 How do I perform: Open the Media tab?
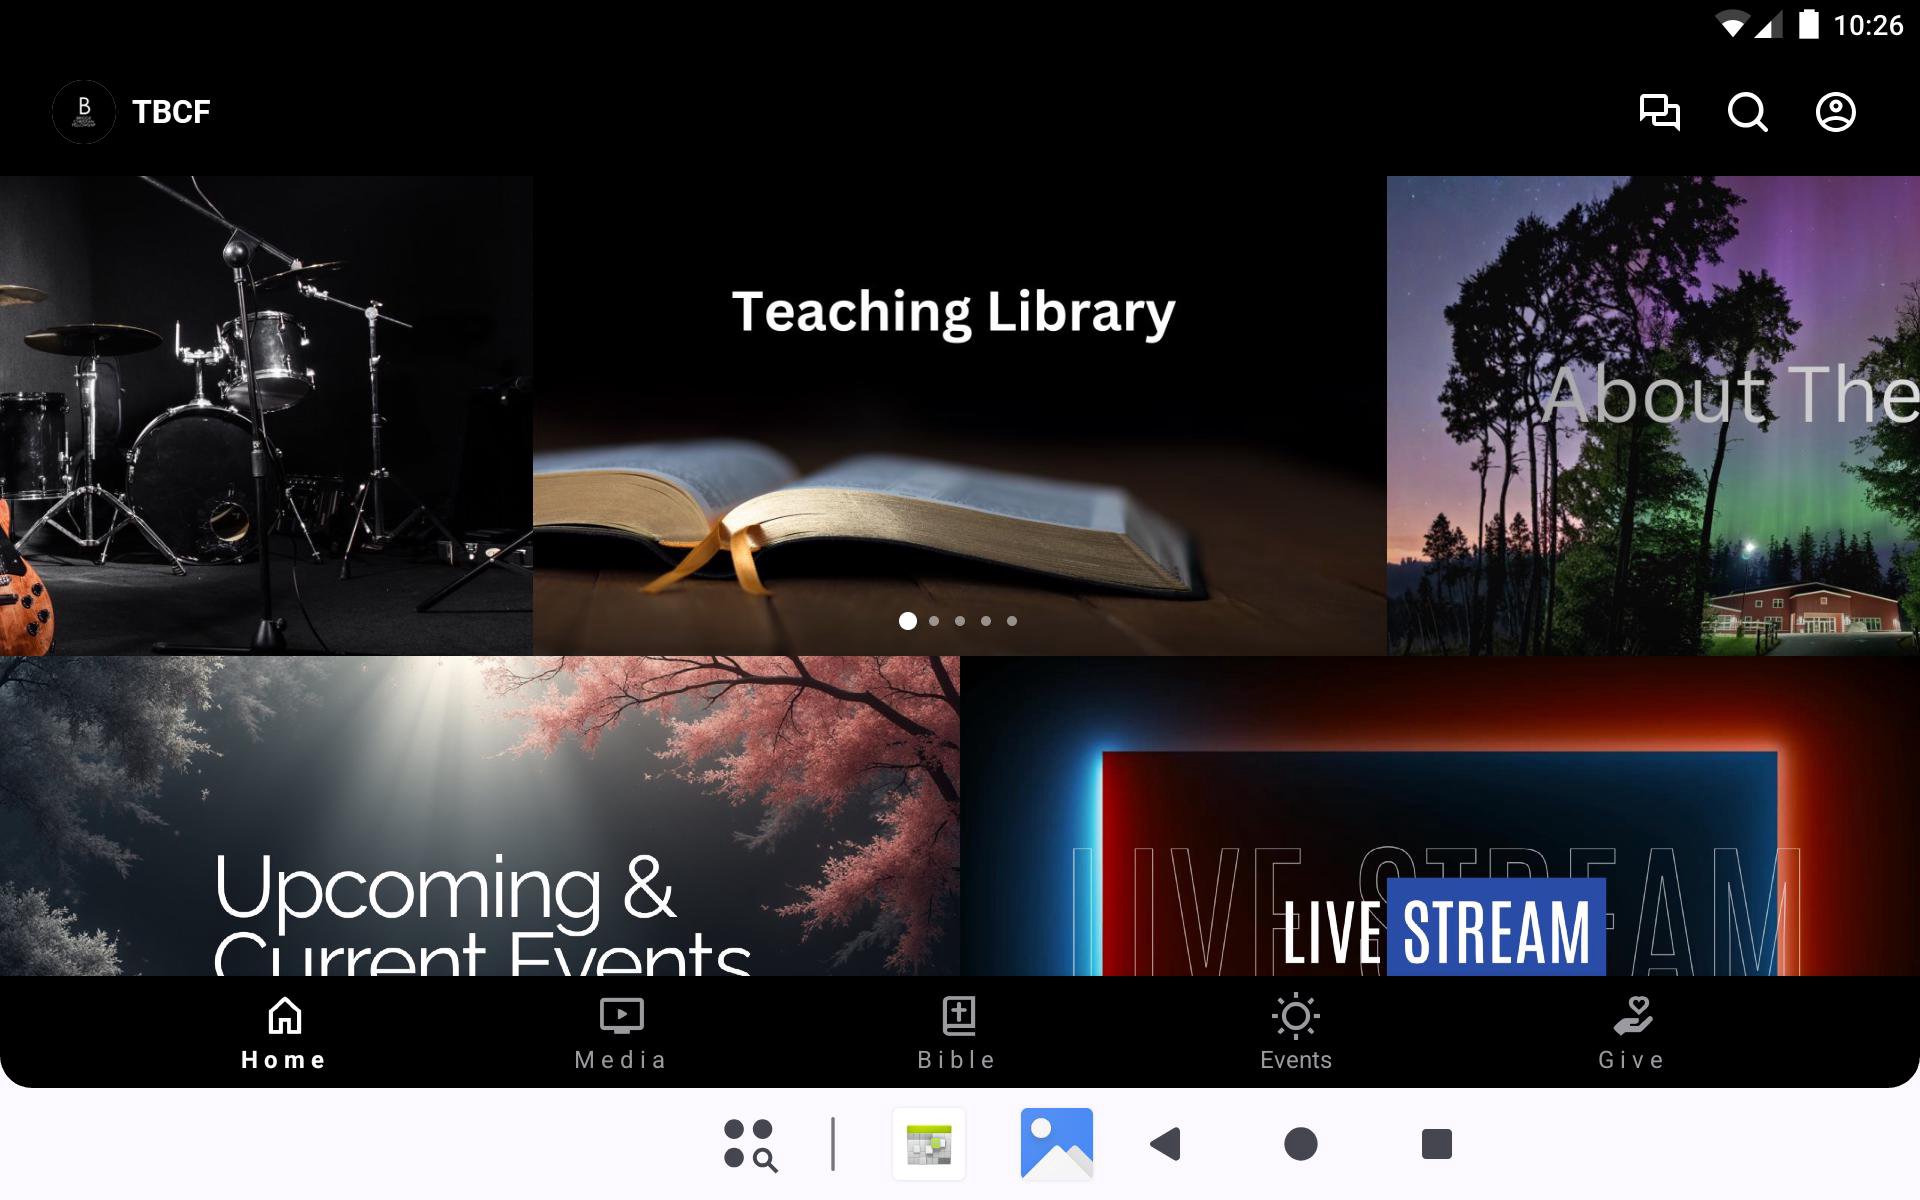620,1033
